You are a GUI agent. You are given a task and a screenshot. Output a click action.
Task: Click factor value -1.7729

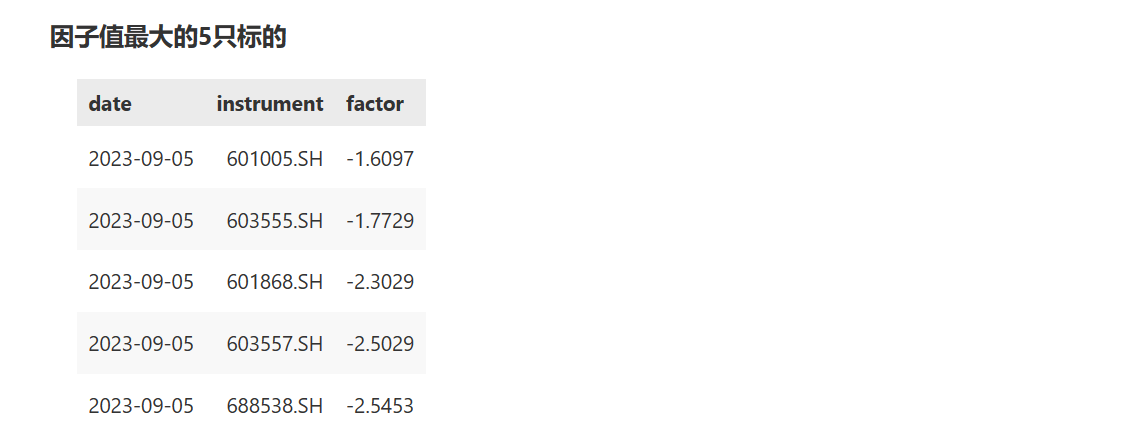click(380, 220)
